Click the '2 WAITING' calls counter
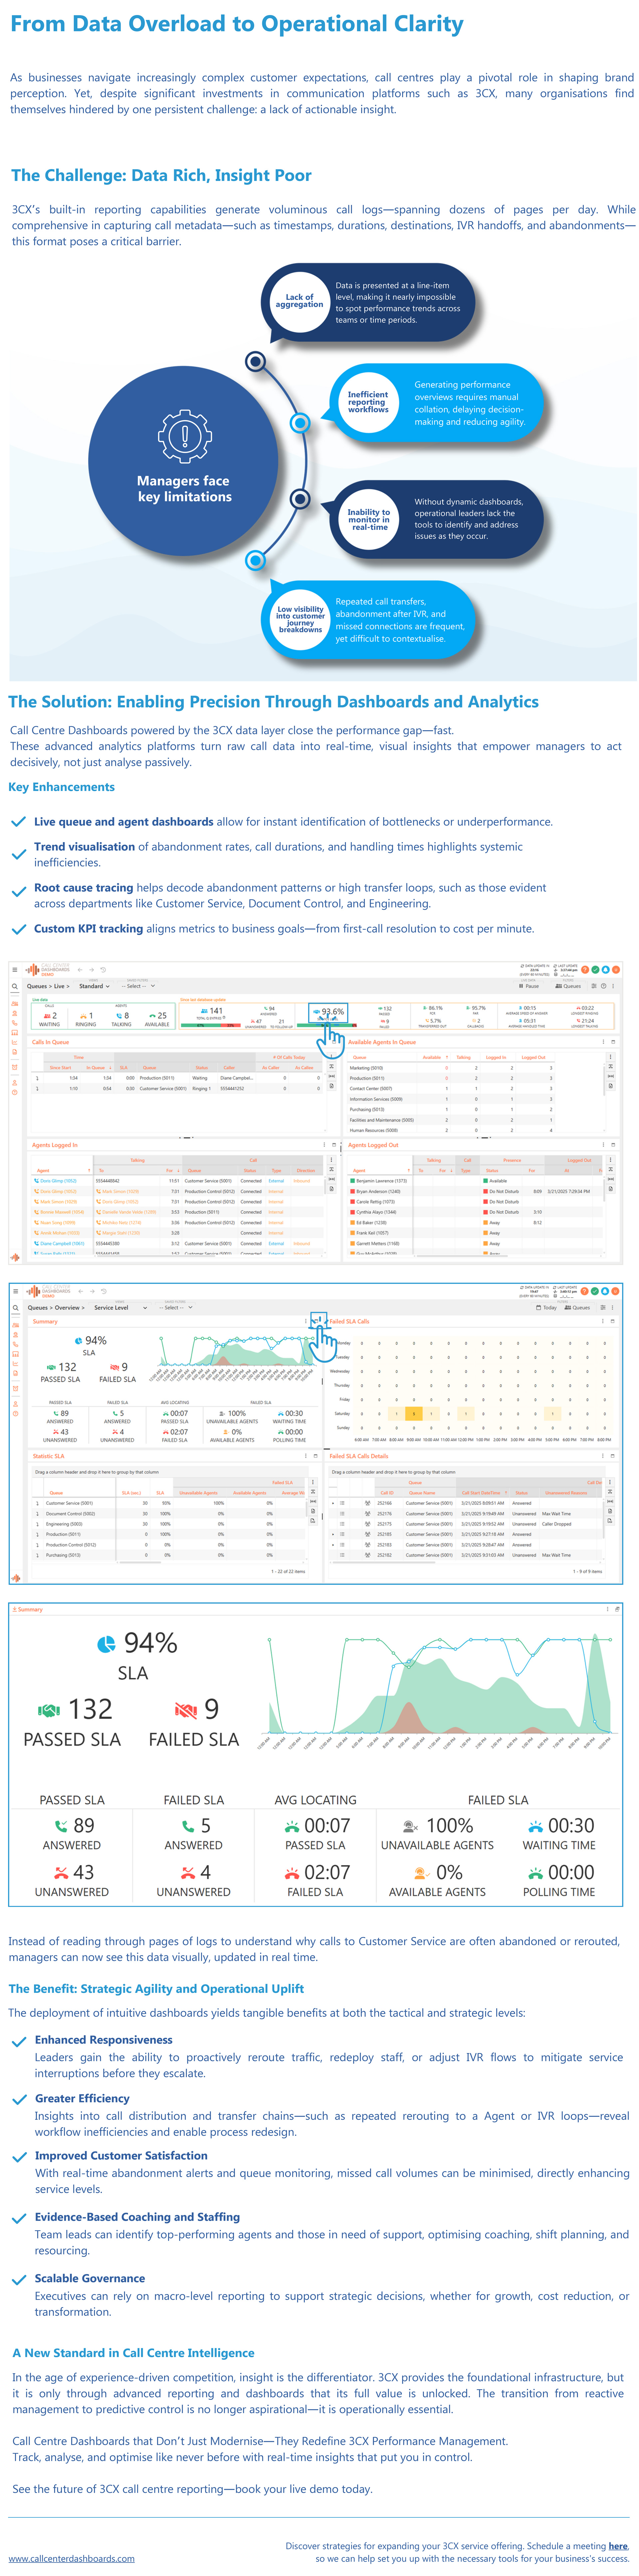This screenshot has height=2576, width=639. (49, 1019)
